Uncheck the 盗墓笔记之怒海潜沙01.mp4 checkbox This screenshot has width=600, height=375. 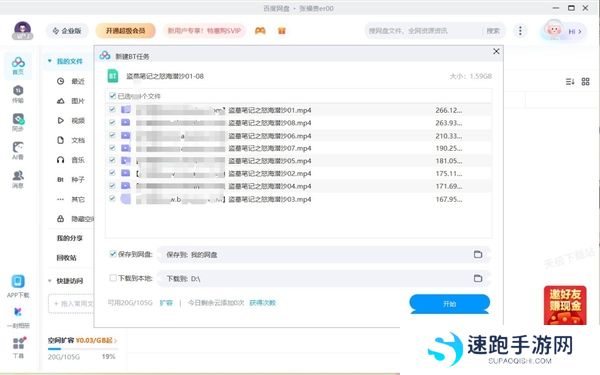[112, 109]
